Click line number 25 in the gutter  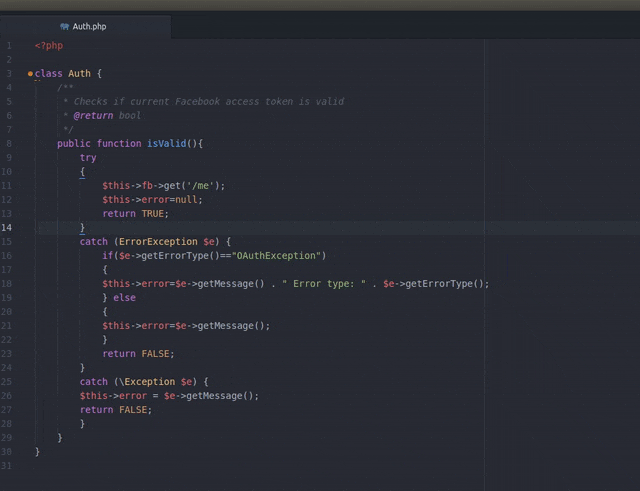point(7,382)
